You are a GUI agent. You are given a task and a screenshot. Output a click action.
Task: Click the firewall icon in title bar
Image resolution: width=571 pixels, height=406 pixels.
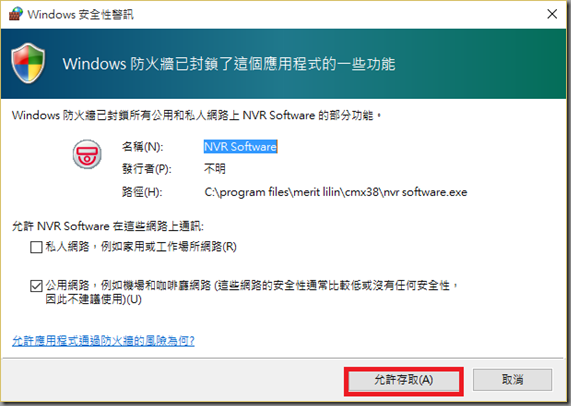[x=16, y=14]
